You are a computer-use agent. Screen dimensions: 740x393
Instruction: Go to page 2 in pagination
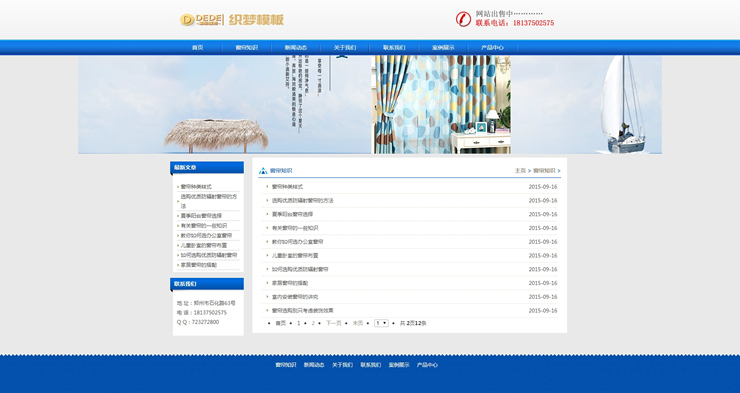click(313, 323)
